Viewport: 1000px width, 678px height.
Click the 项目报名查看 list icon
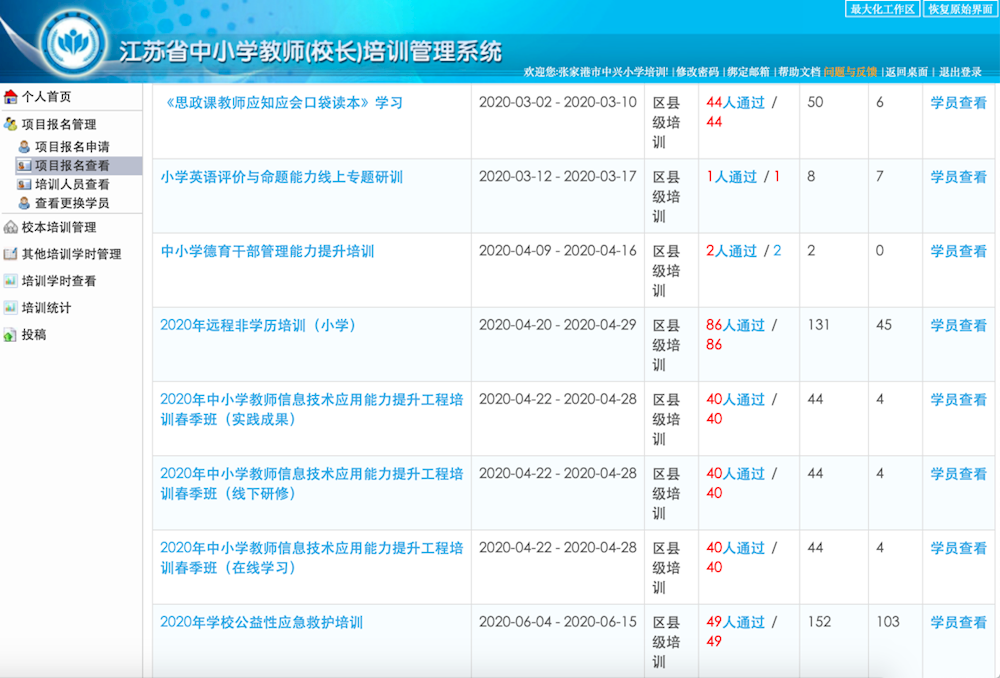(x=24, y=164)
